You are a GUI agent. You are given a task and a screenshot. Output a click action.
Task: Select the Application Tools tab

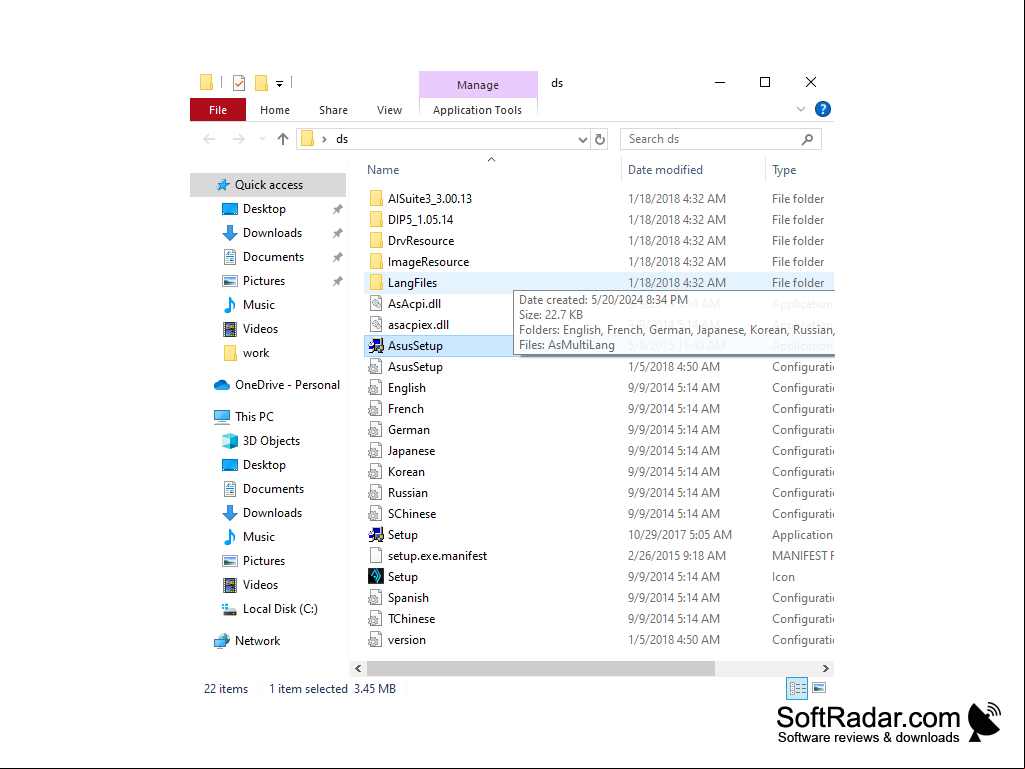(477, 110)
